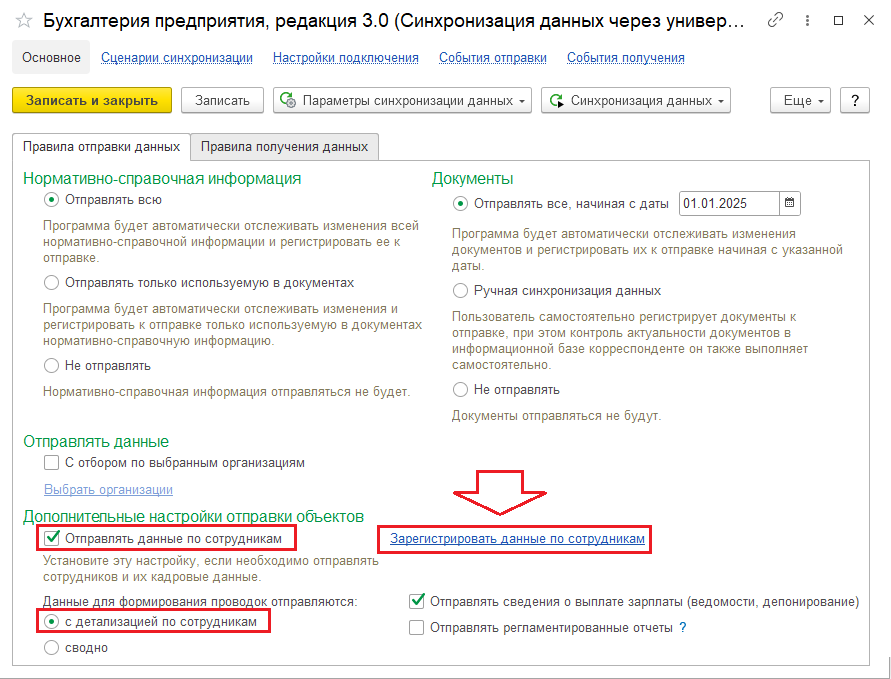891x679 pixels.
Task: Open the 'Еще' dropdown menu
Action: (x=800, y=101)
